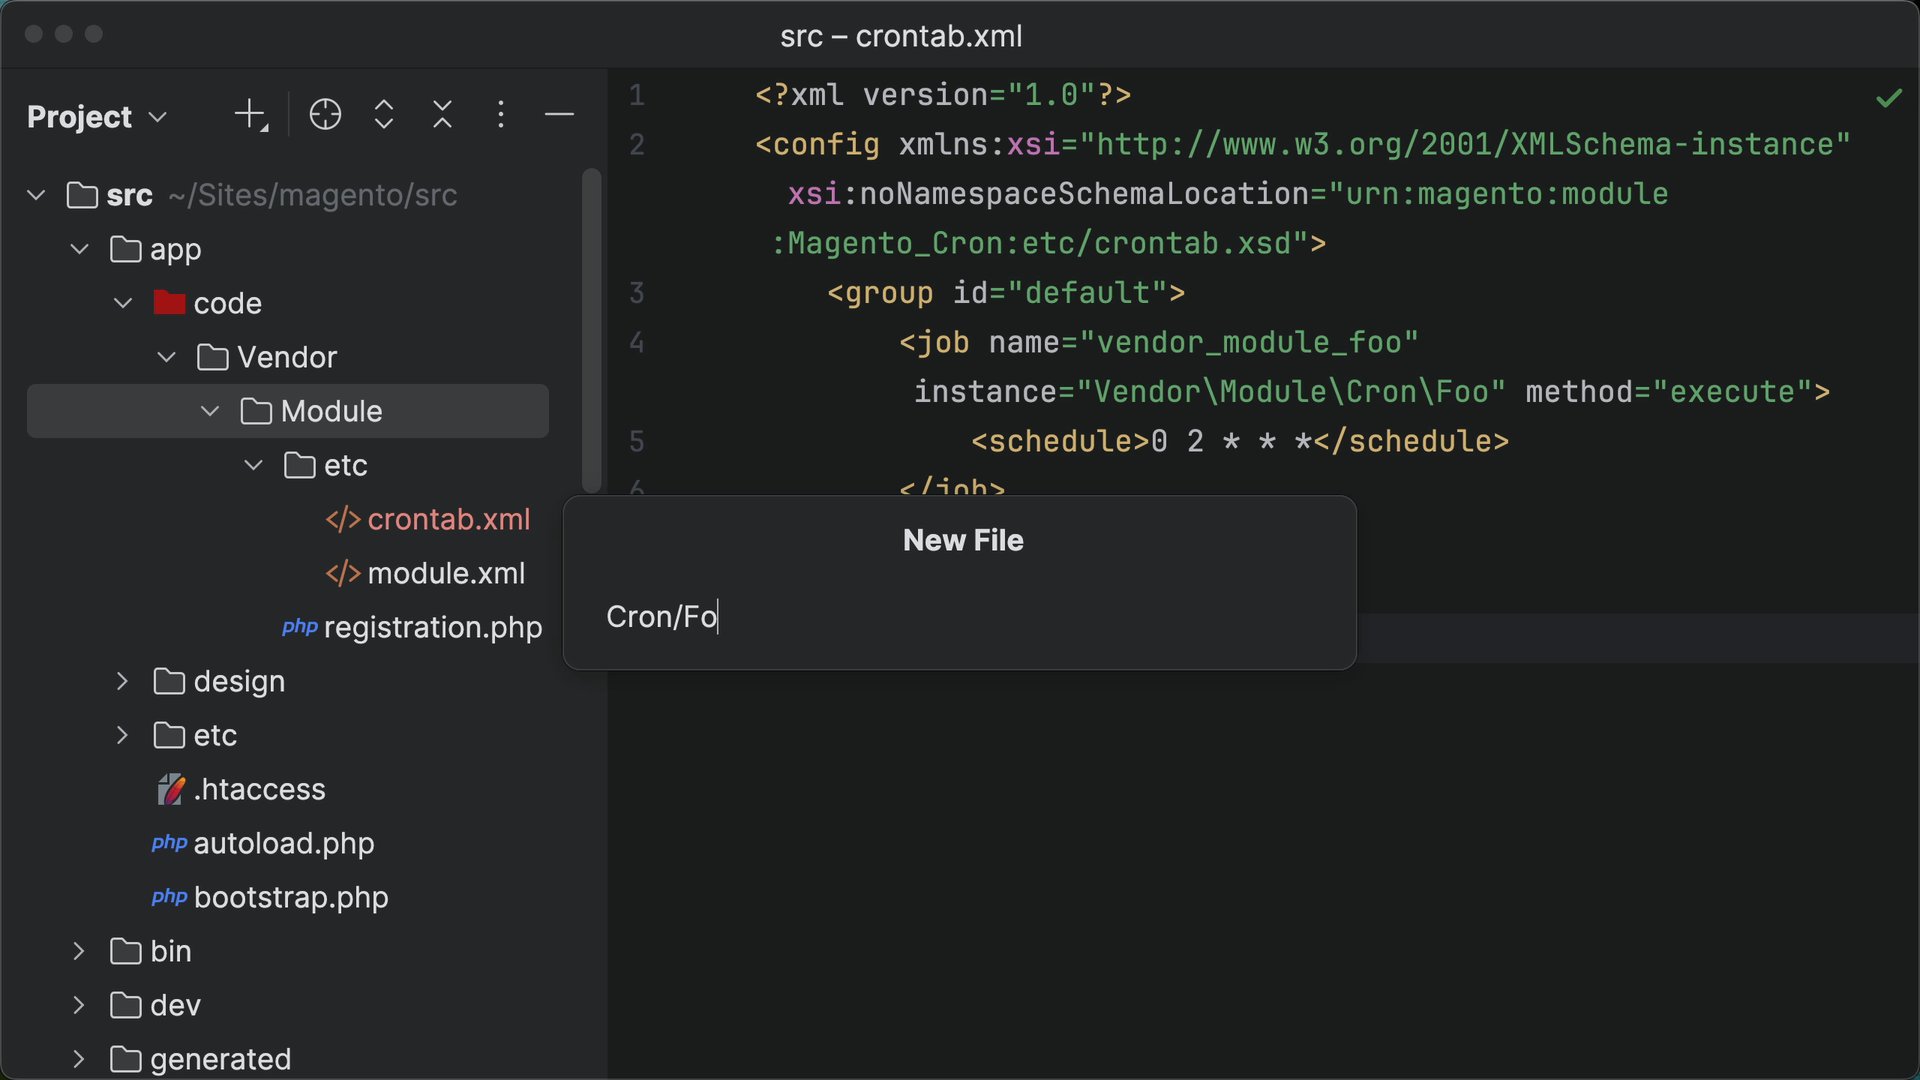Click the expand all icon
Image resolution: width=1920 pixels, height=1080 pixels.
pos(384,115)
